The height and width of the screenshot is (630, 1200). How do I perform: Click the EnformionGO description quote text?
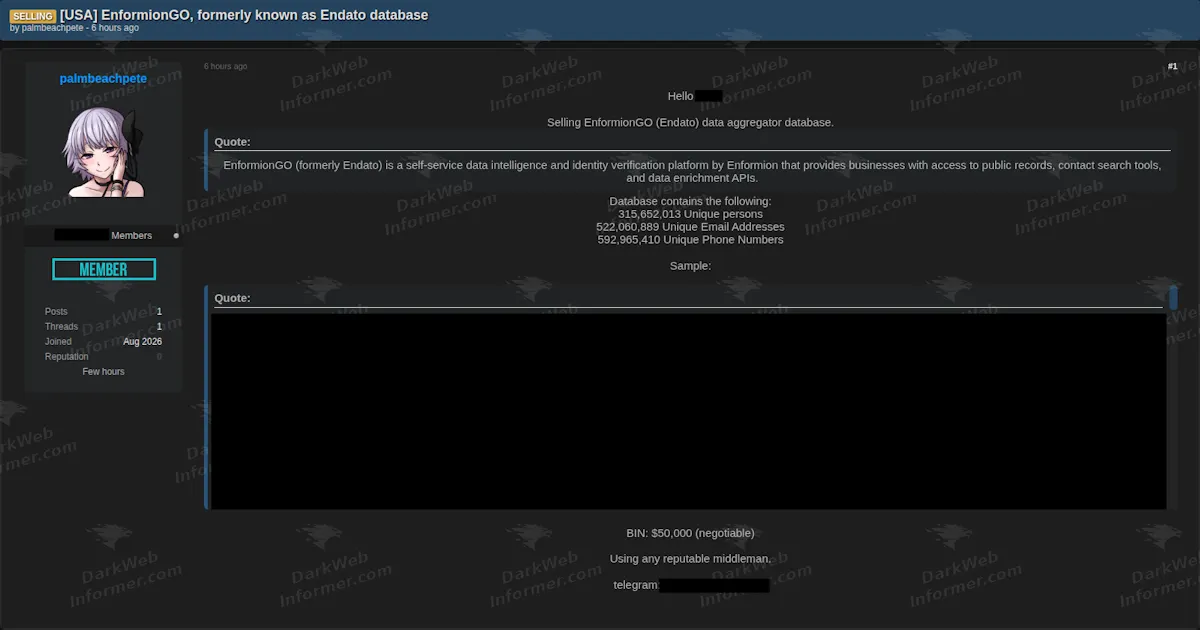coord(692,171)
